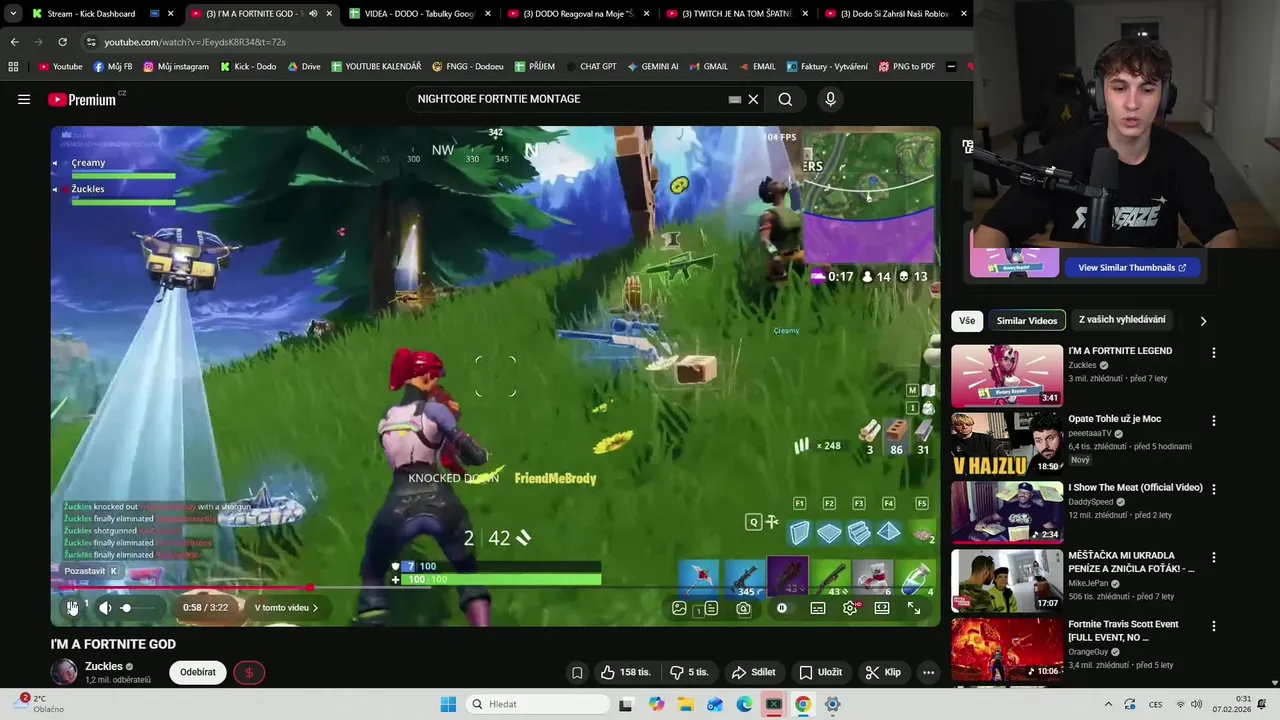Open options menu for 'Opate Tohle už je Moc'
The width and height of the screenshot is (1280, 720).
click(x=1213, y=421)
